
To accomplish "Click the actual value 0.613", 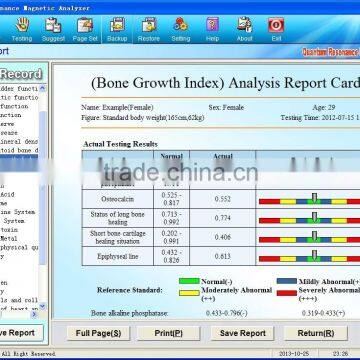I will coord(223,256).
